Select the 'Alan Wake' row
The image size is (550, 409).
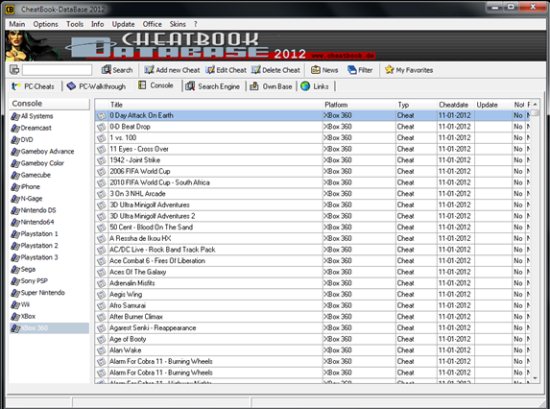(x=313, y=350)
